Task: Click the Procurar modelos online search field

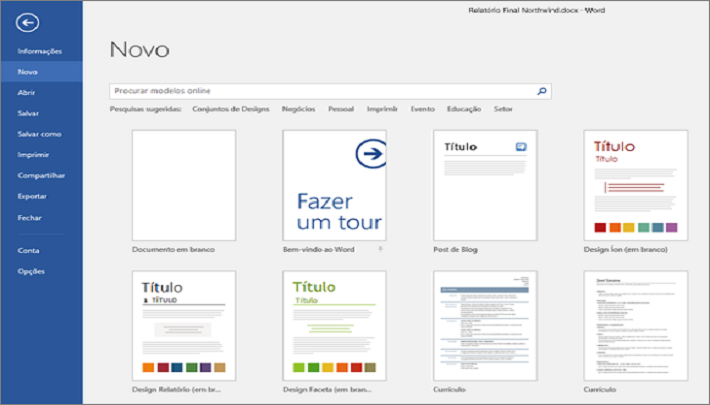Action: 320,91
